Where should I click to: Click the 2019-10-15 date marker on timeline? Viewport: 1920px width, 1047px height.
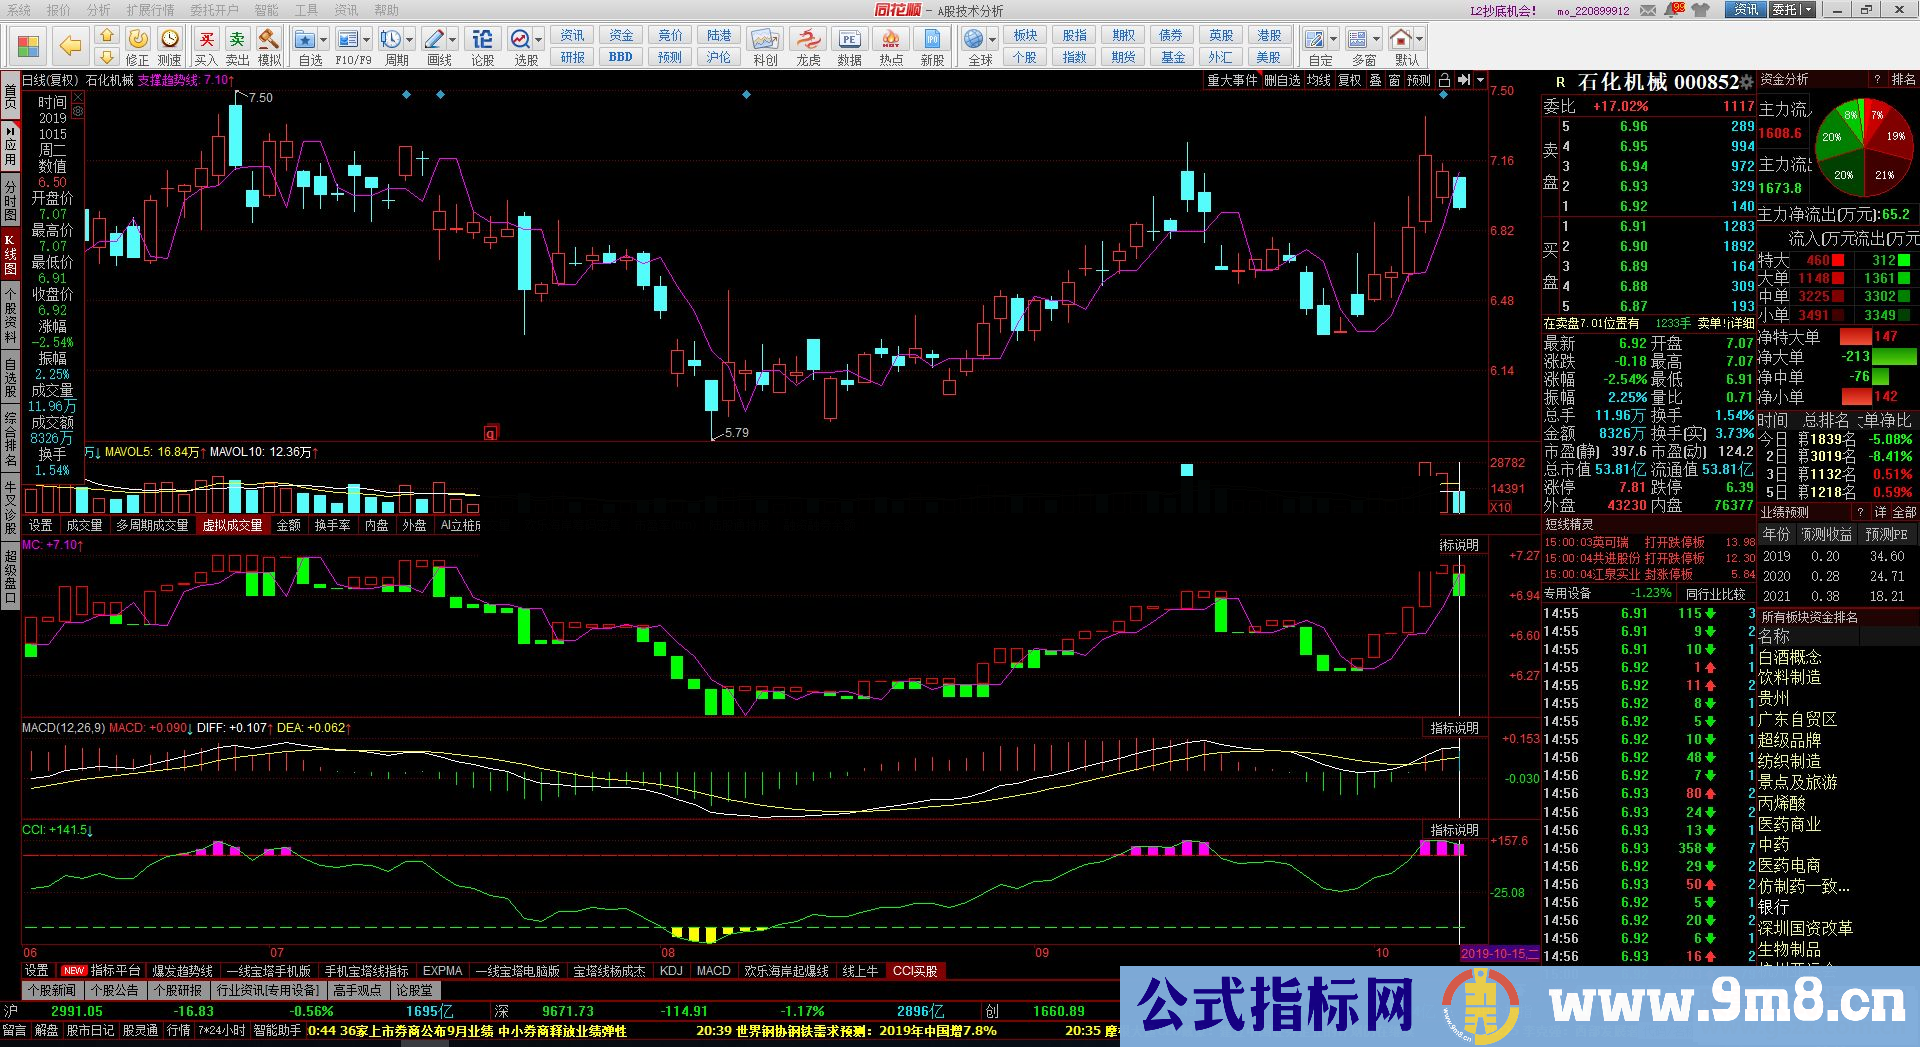tap(1500, 953)
